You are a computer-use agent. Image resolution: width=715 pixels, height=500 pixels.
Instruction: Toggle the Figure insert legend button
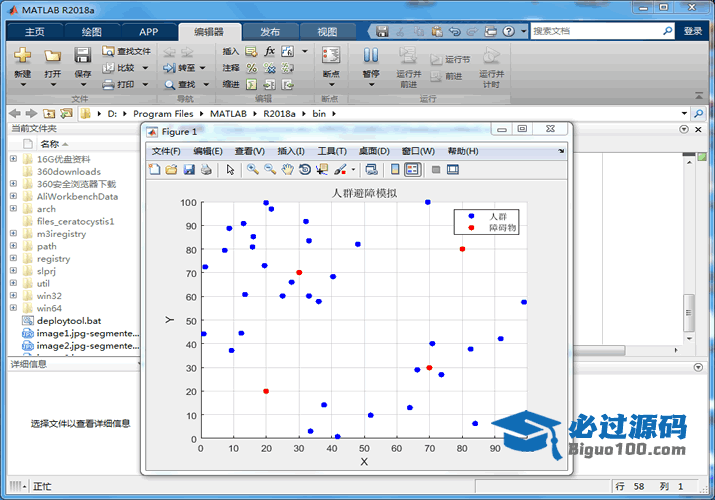[x=412, y=170]
